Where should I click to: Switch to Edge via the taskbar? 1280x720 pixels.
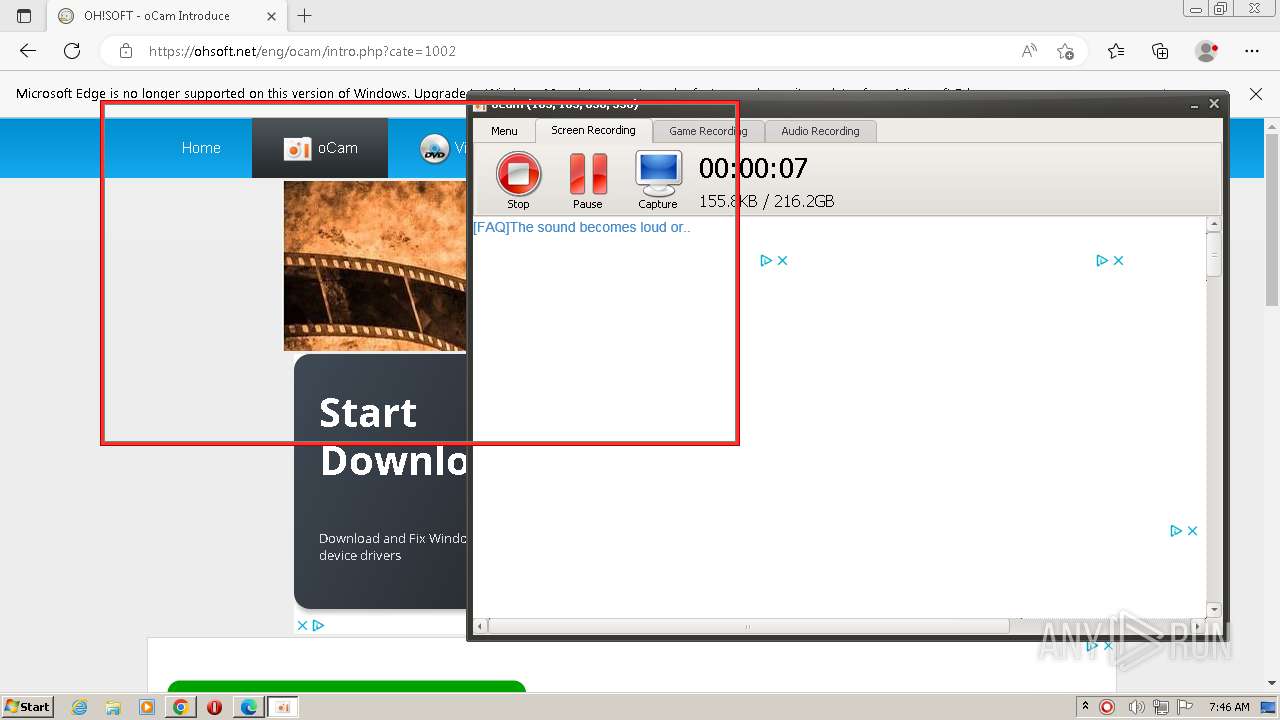pyautogui.click(x=248, y=707)
